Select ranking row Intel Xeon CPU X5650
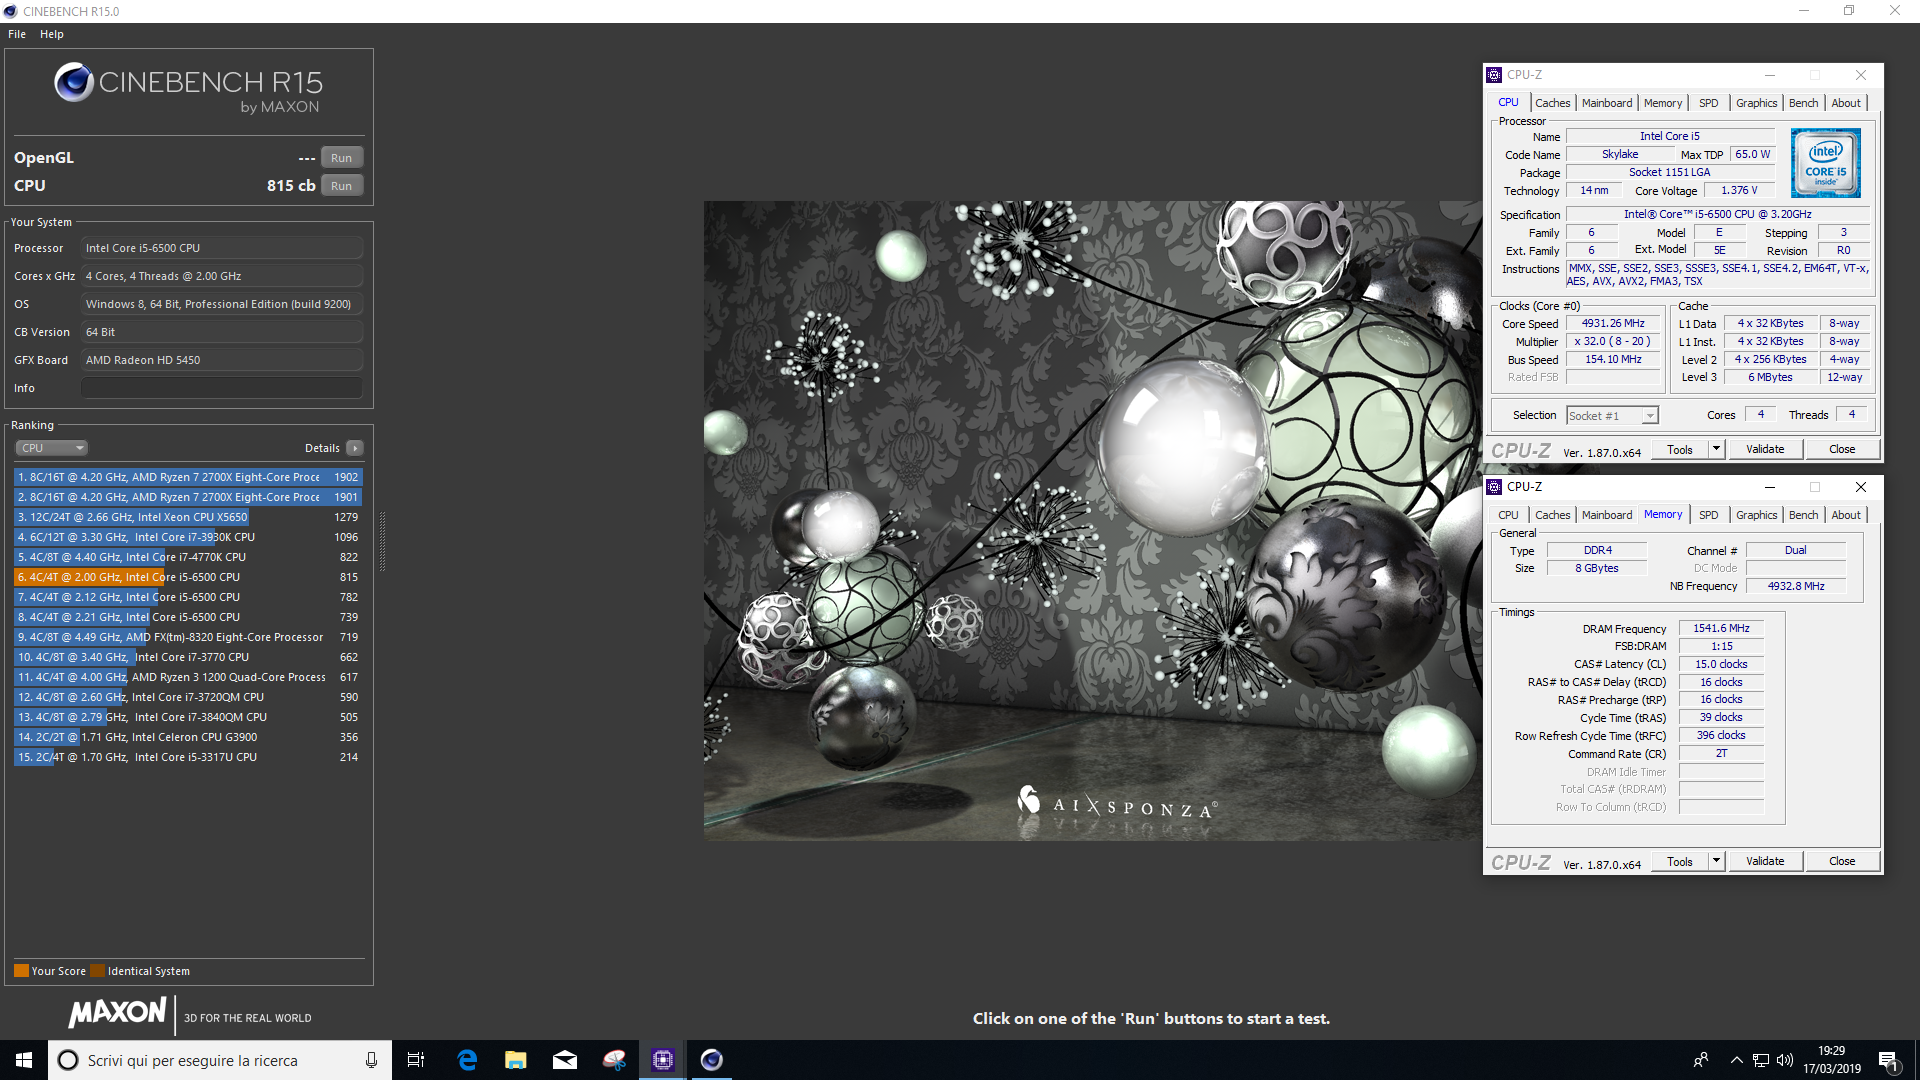Viewport: 1920px width, 1080px height. pos(188,517)
